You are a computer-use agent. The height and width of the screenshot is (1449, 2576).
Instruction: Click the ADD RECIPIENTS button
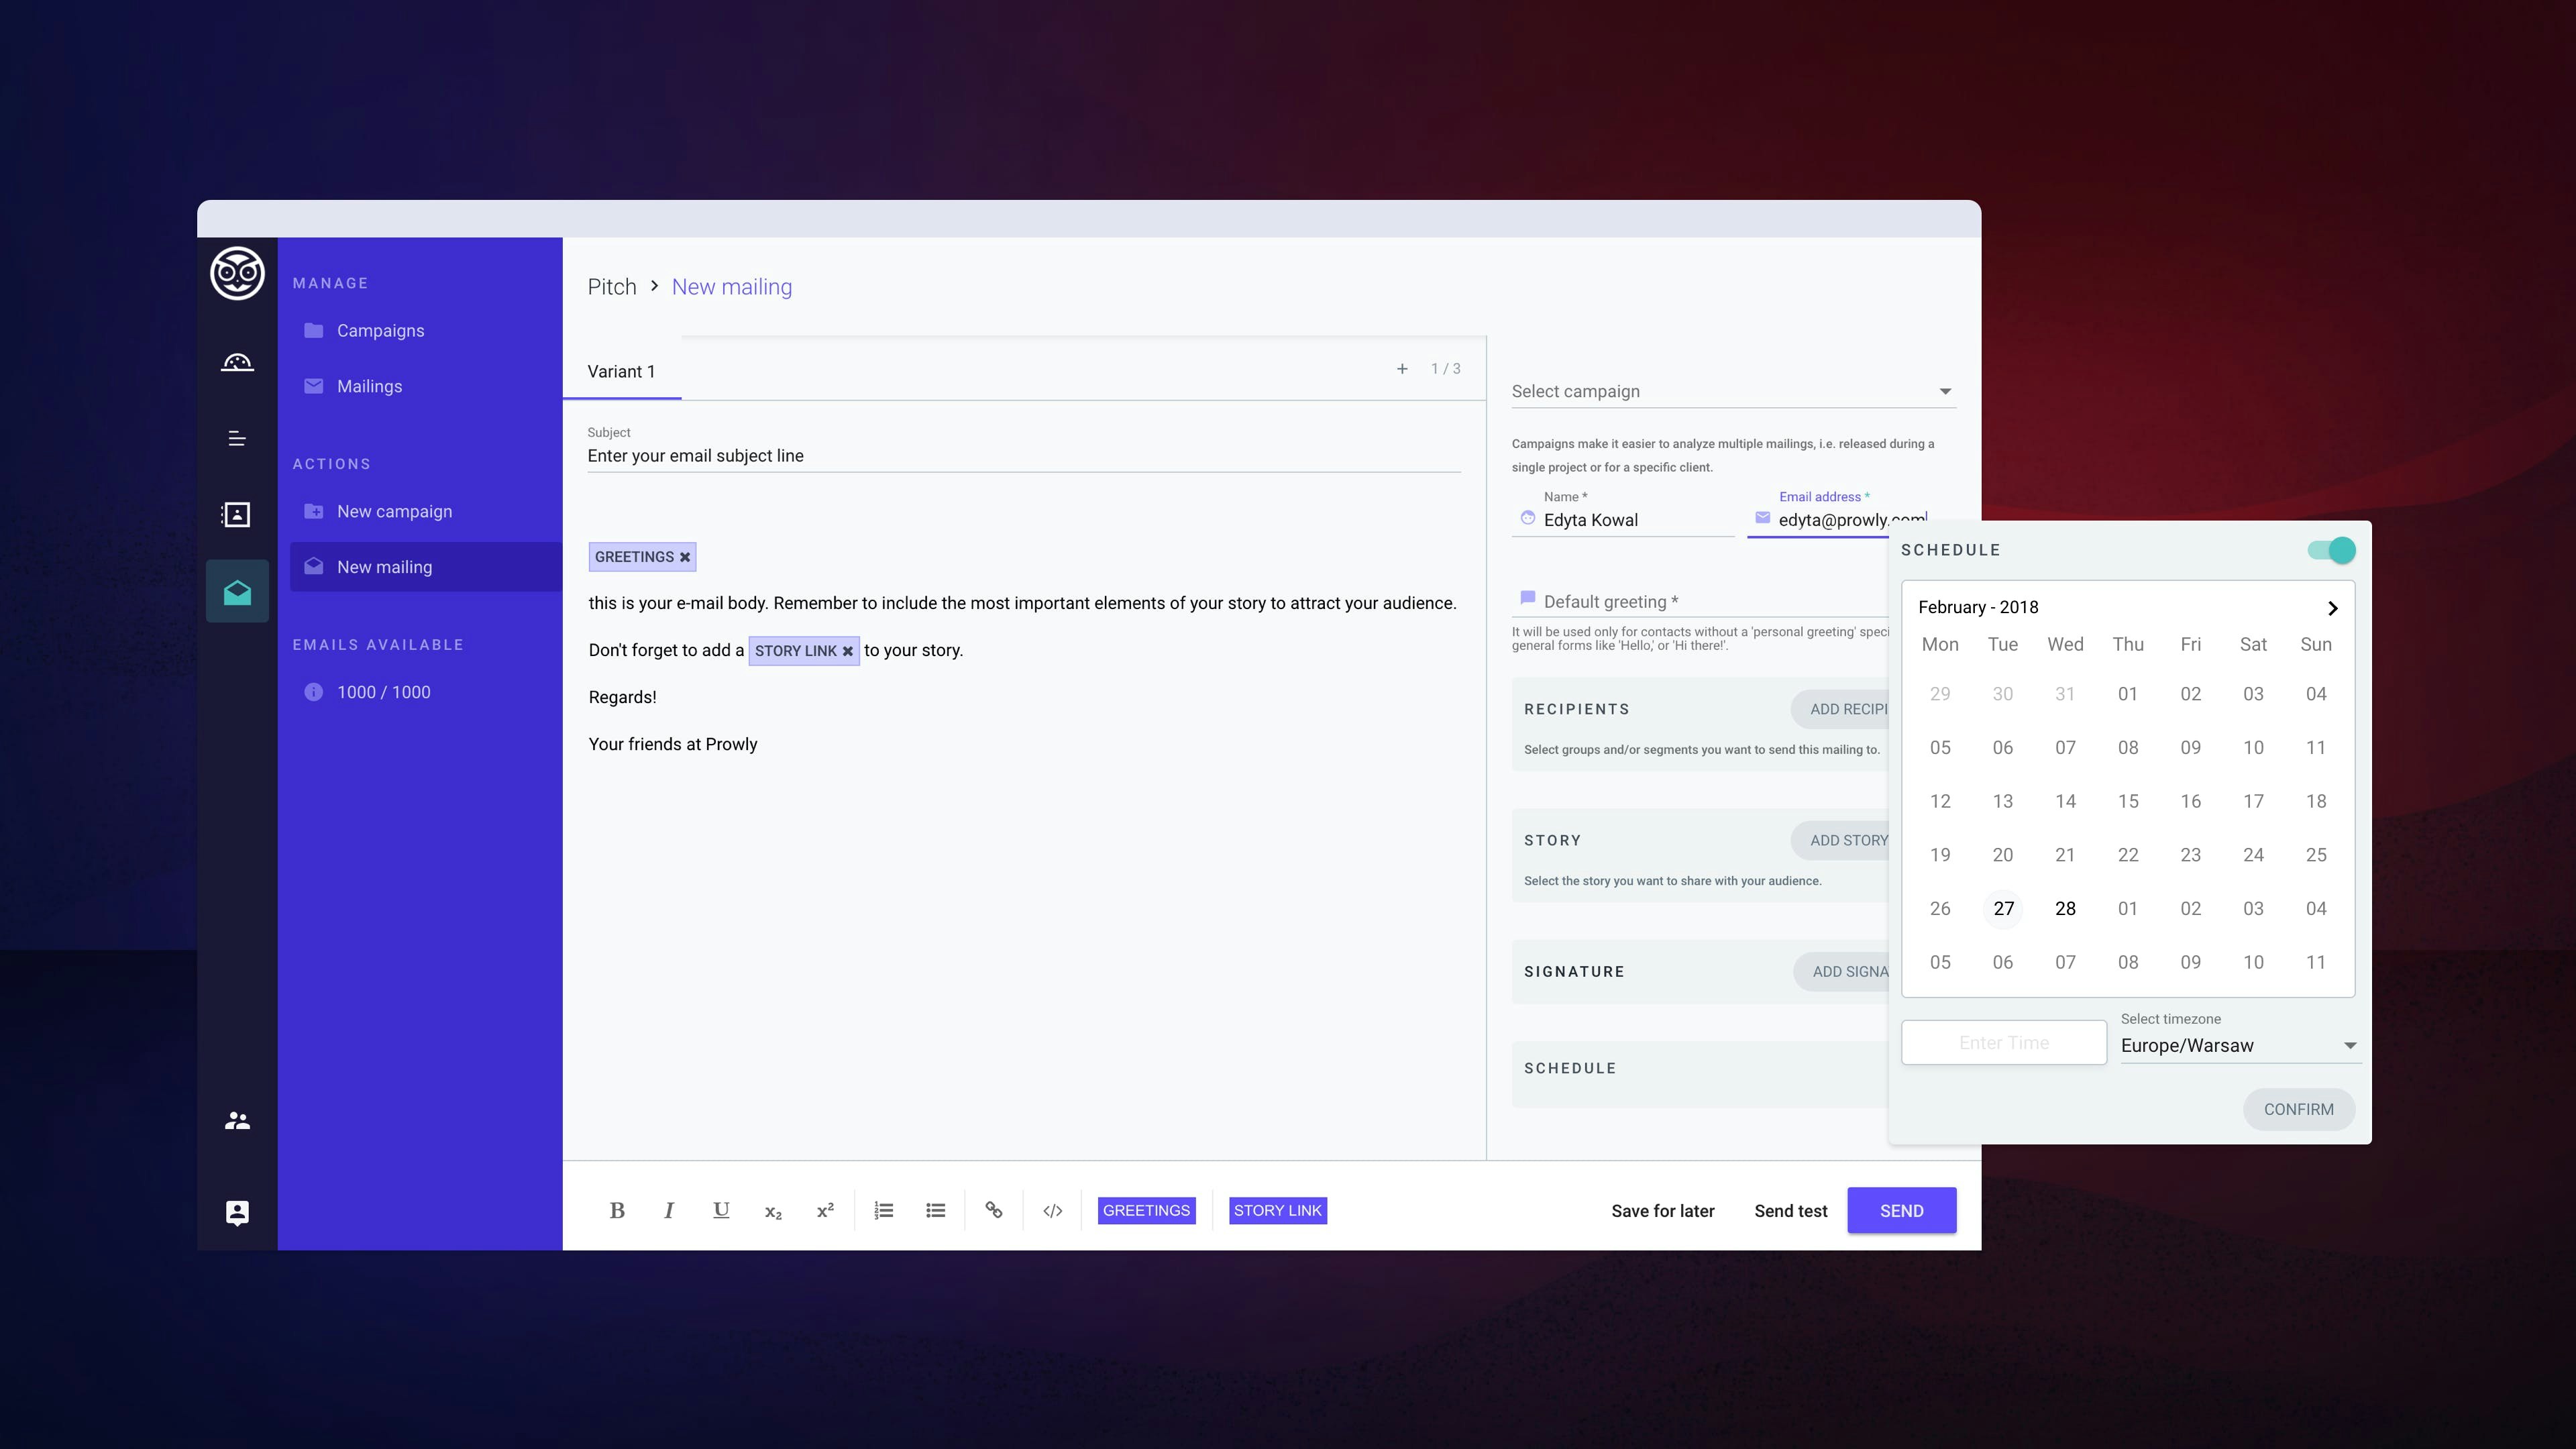tap(1840, 709)
